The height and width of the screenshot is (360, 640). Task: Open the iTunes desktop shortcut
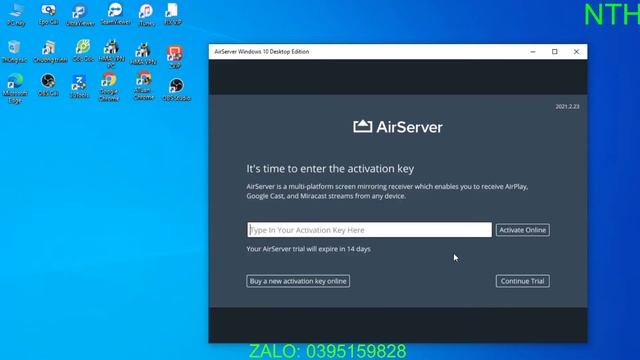(x=146, y=16)
